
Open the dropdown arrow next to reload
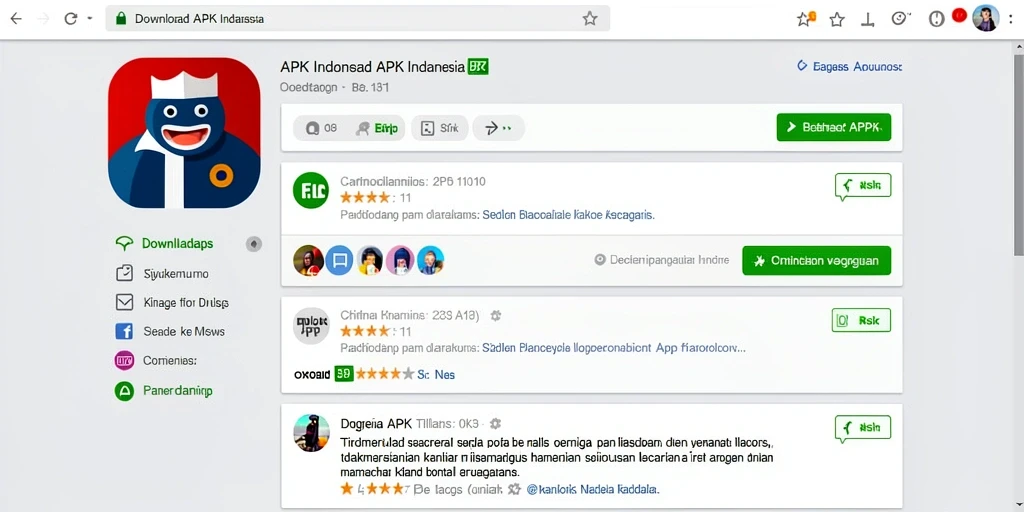(x=89, y=19)
